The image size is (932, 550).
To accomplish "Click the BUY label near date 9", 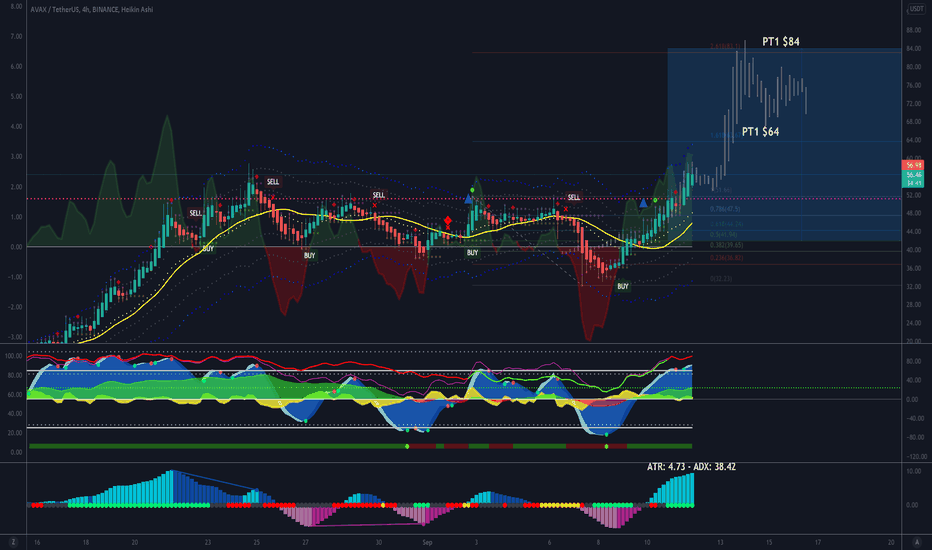I will point(622,287).
